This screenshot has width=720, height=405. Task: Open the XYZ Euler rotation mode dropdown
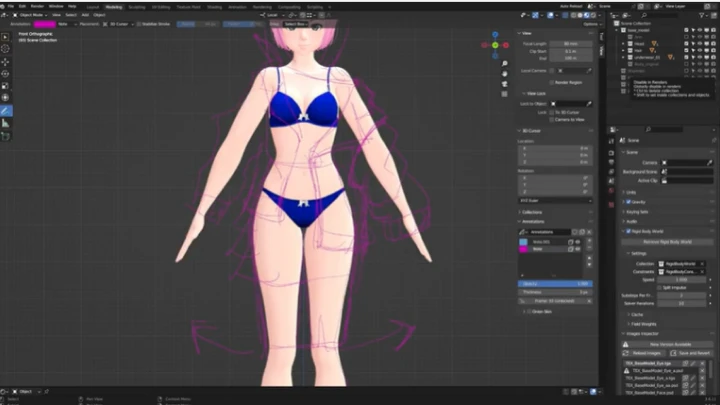555,201
